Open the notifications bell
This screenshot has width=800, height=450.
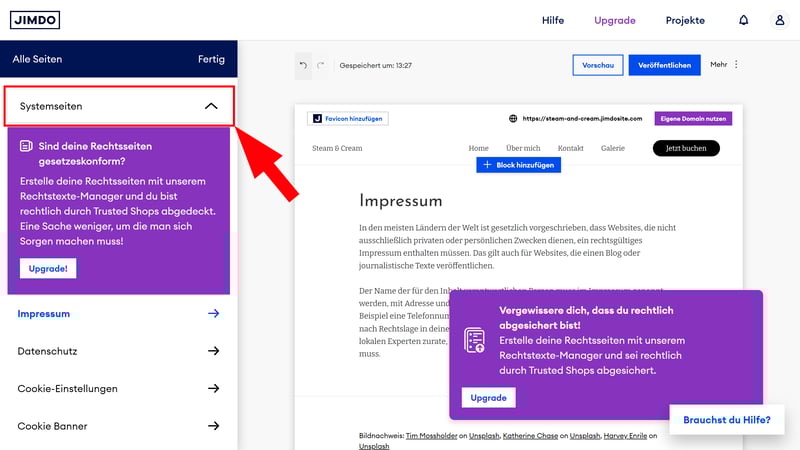(743, 20)
